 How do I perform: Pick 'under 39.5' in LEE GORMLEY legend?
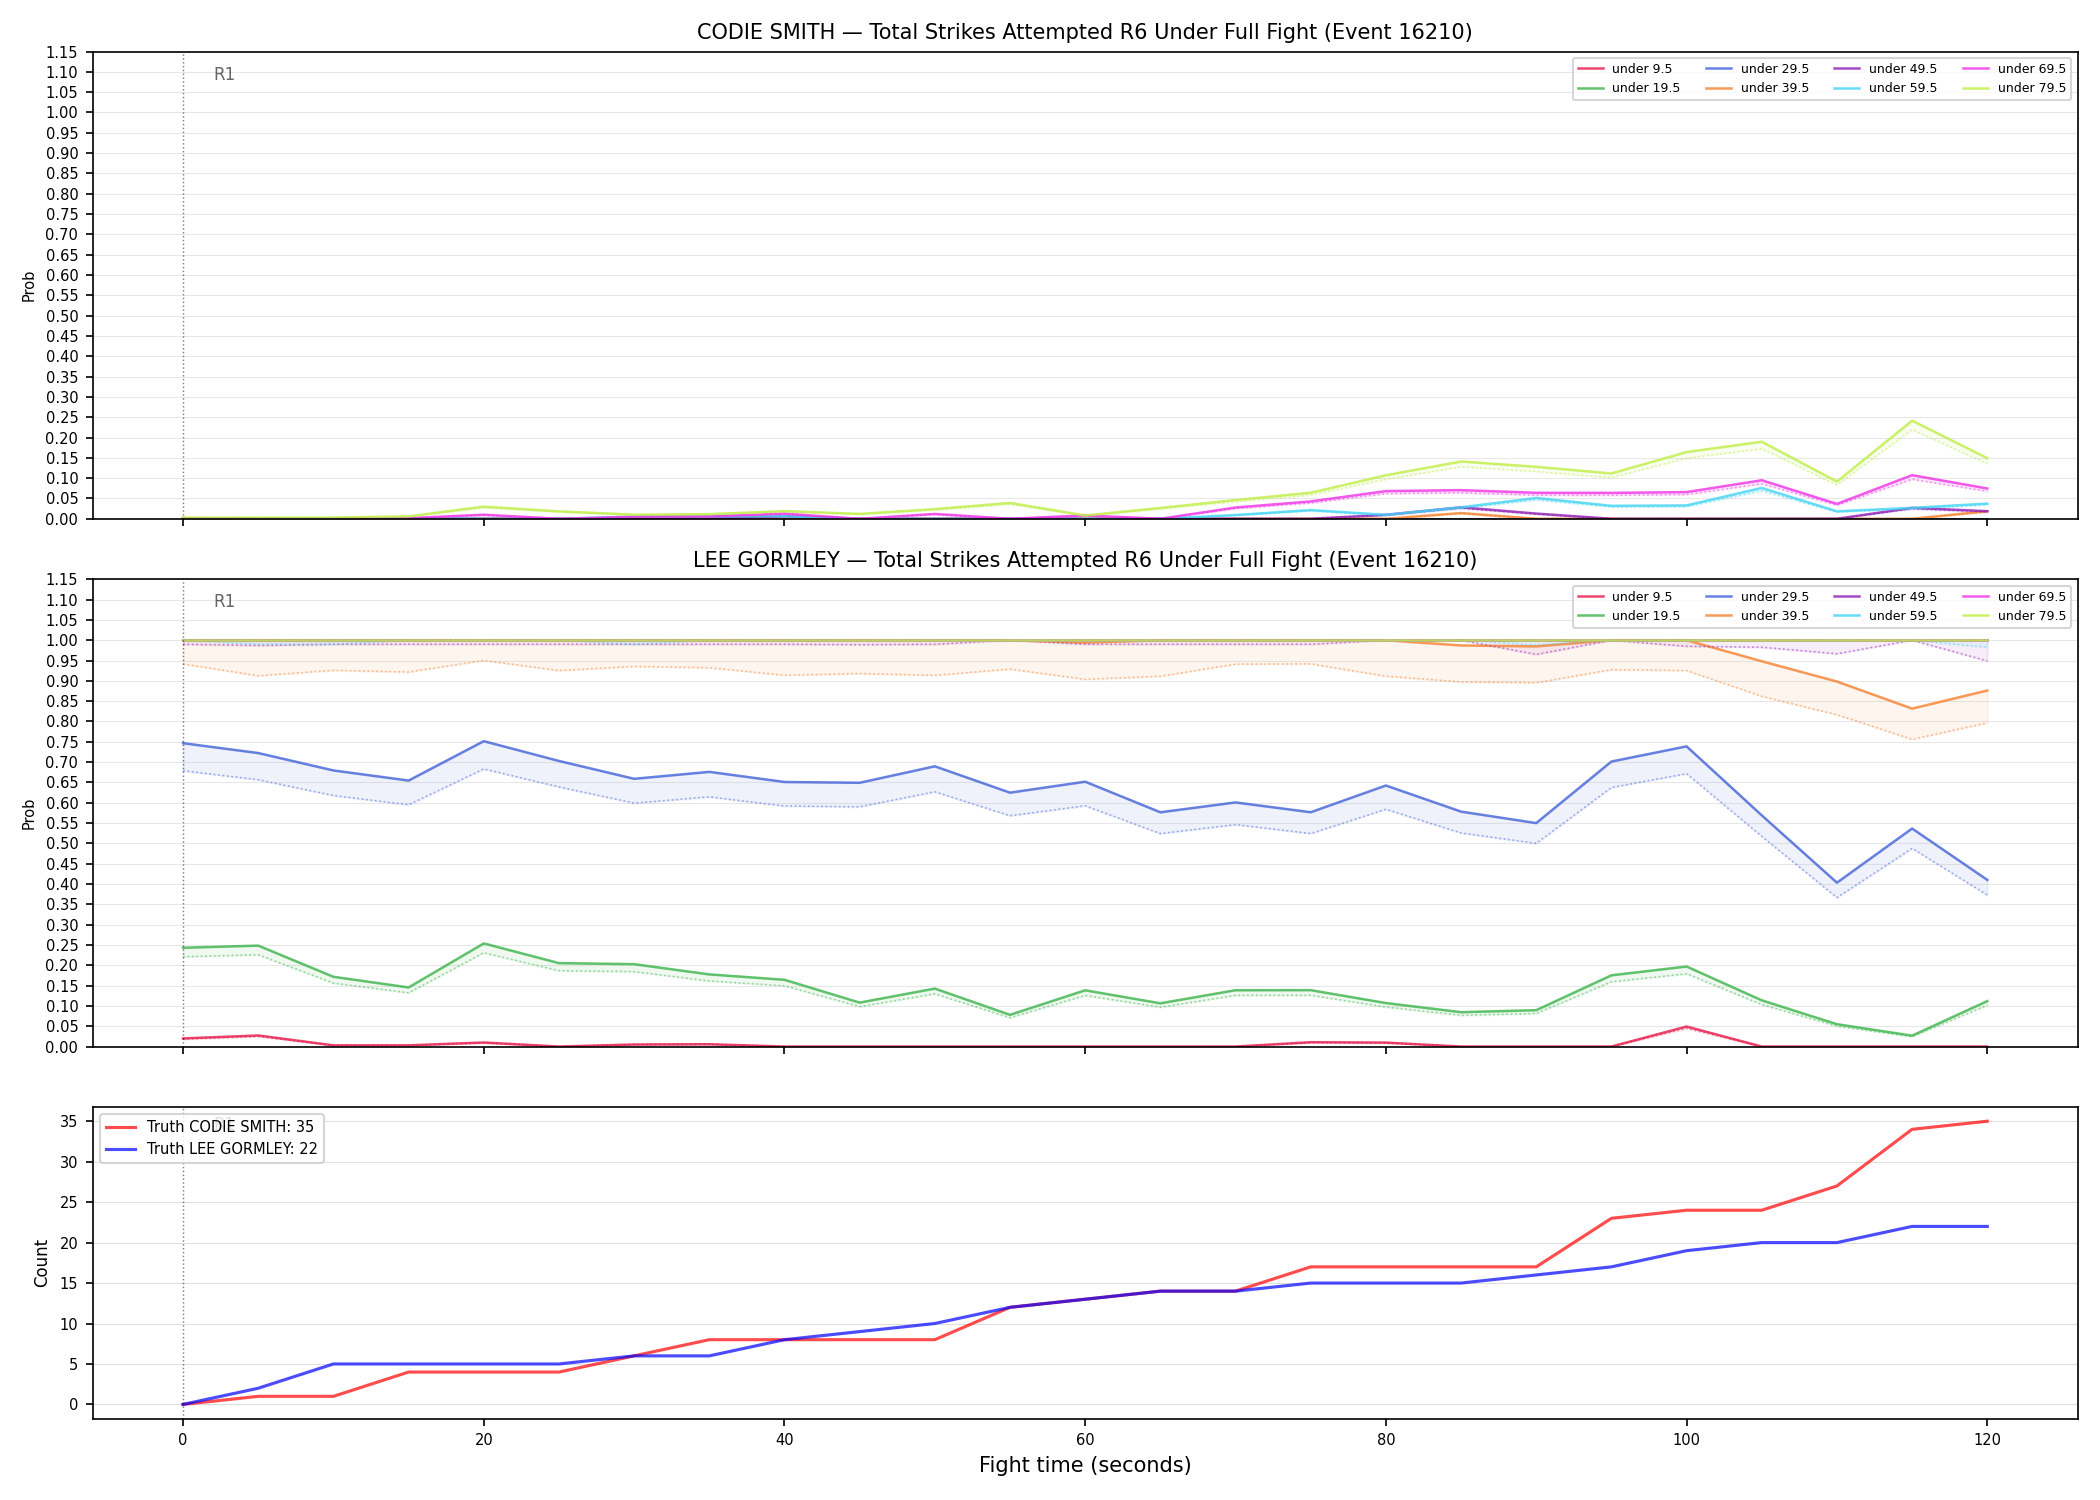[x=1757, y=616]
